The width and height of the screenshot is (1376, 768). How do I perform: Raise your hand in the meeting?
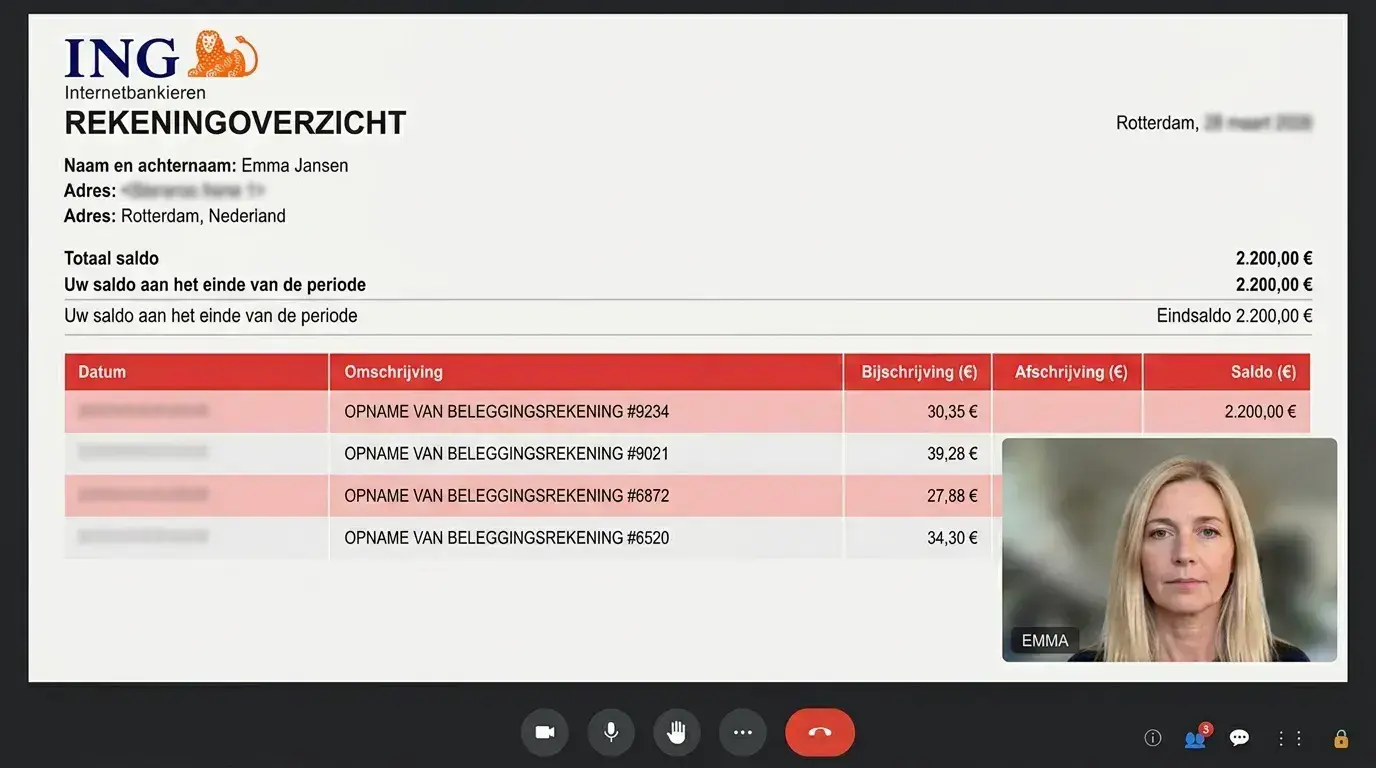677,732
